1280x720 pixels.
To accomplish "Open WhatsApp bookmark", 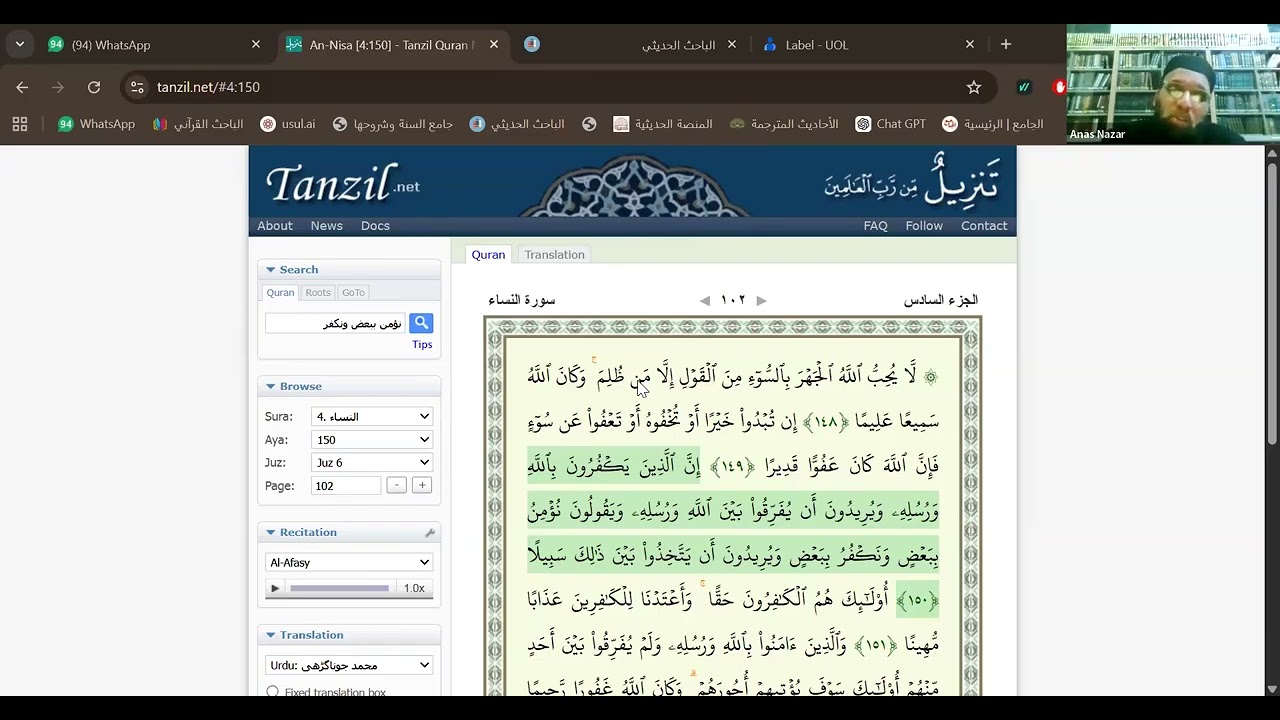I will tap(97, 124).
